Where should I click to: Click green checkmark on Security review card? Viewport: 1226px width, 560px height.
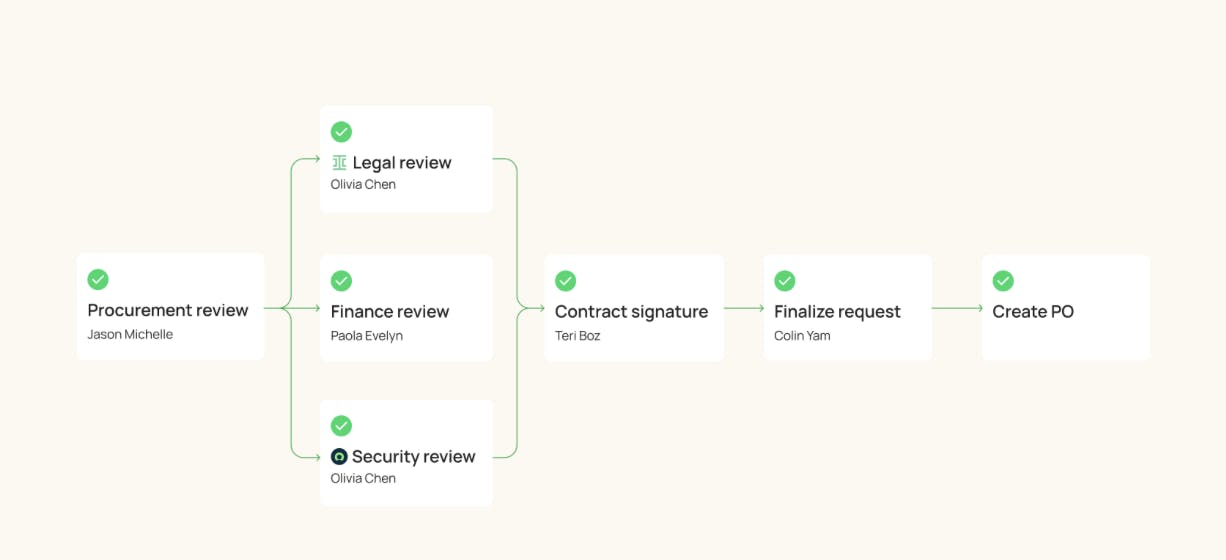pos(341,426)
